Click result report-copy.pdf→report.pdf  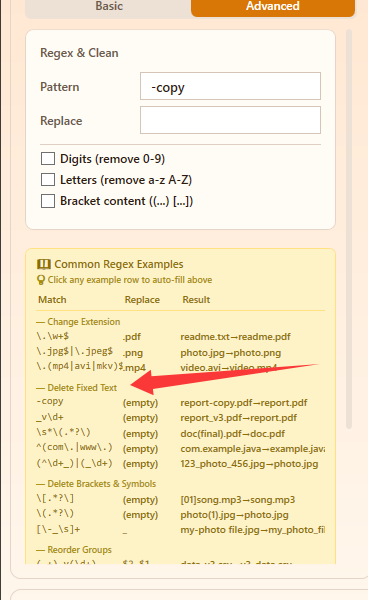[x=244, y=403]
